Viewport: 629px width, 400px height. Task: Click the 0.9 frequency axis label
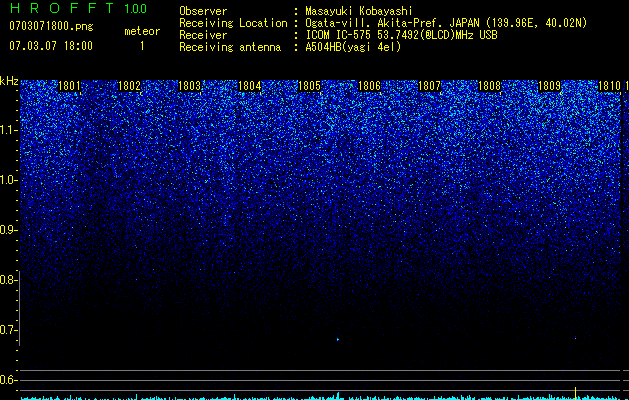click(8, 230)
